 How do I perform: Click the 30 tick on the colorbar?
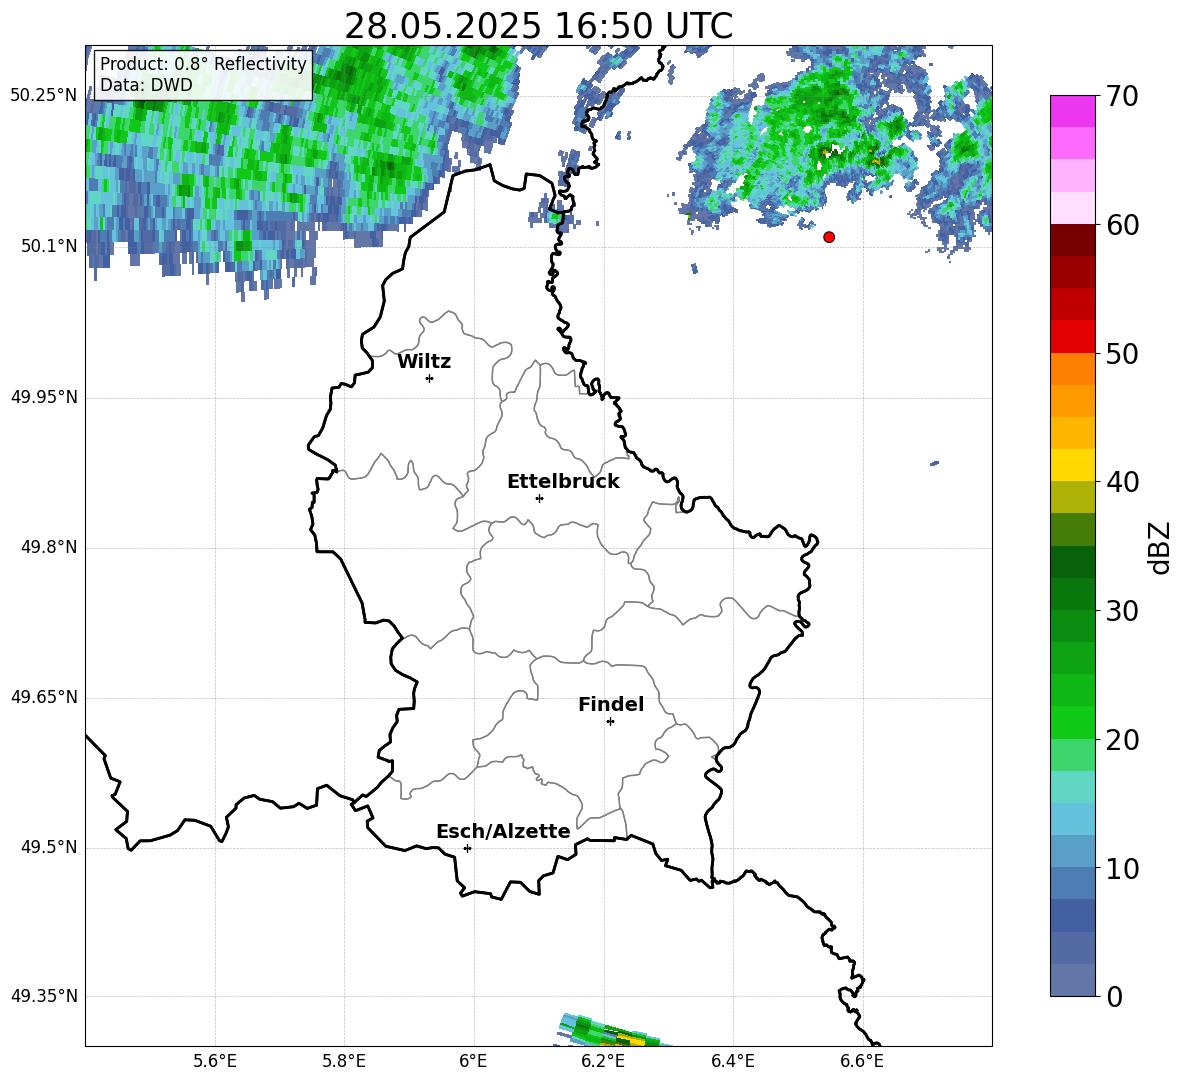(x=1122, y=611)
